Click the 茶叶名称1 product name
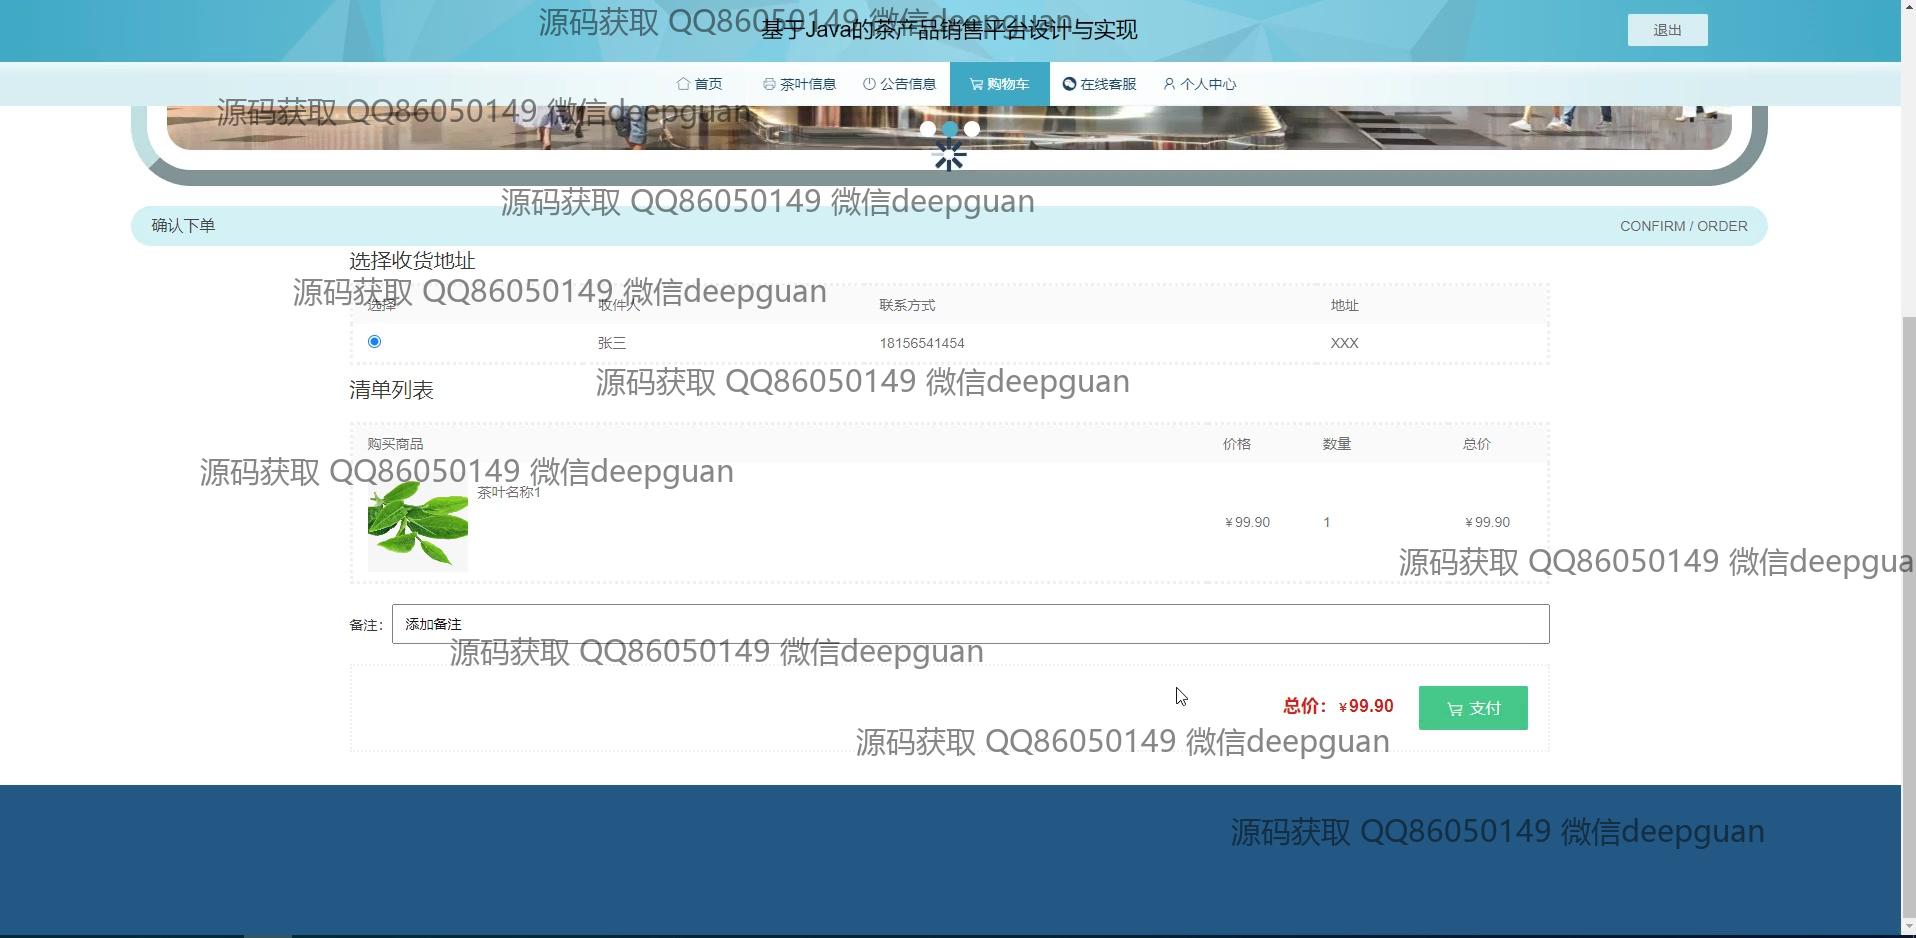Viewport: 1916px width, 938px height. pyautogui.click(x=509, y=492)
